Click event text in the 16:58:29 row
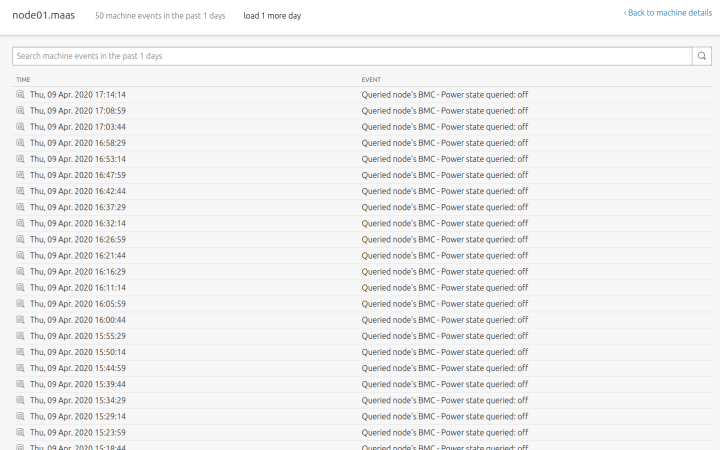This screenshot has height=450, width=720. [x=444, y=143]
